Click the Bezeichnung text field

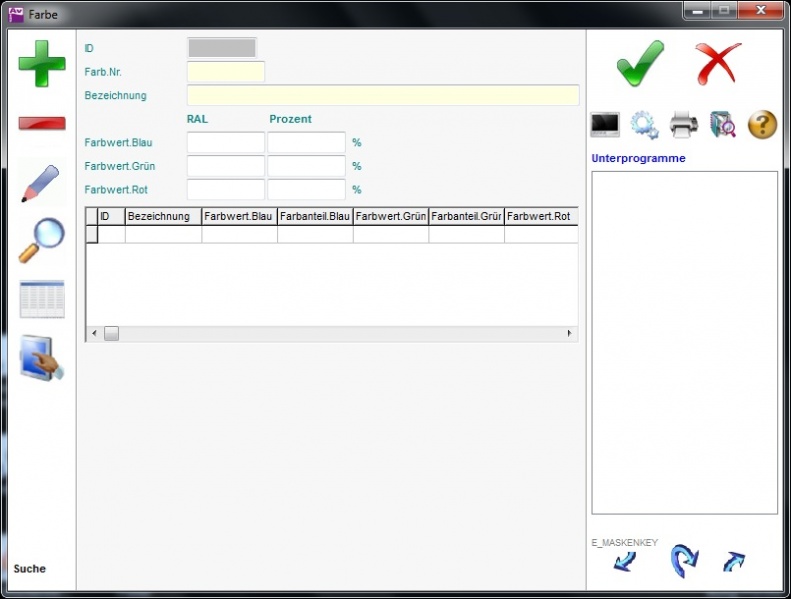coord(382,96)
